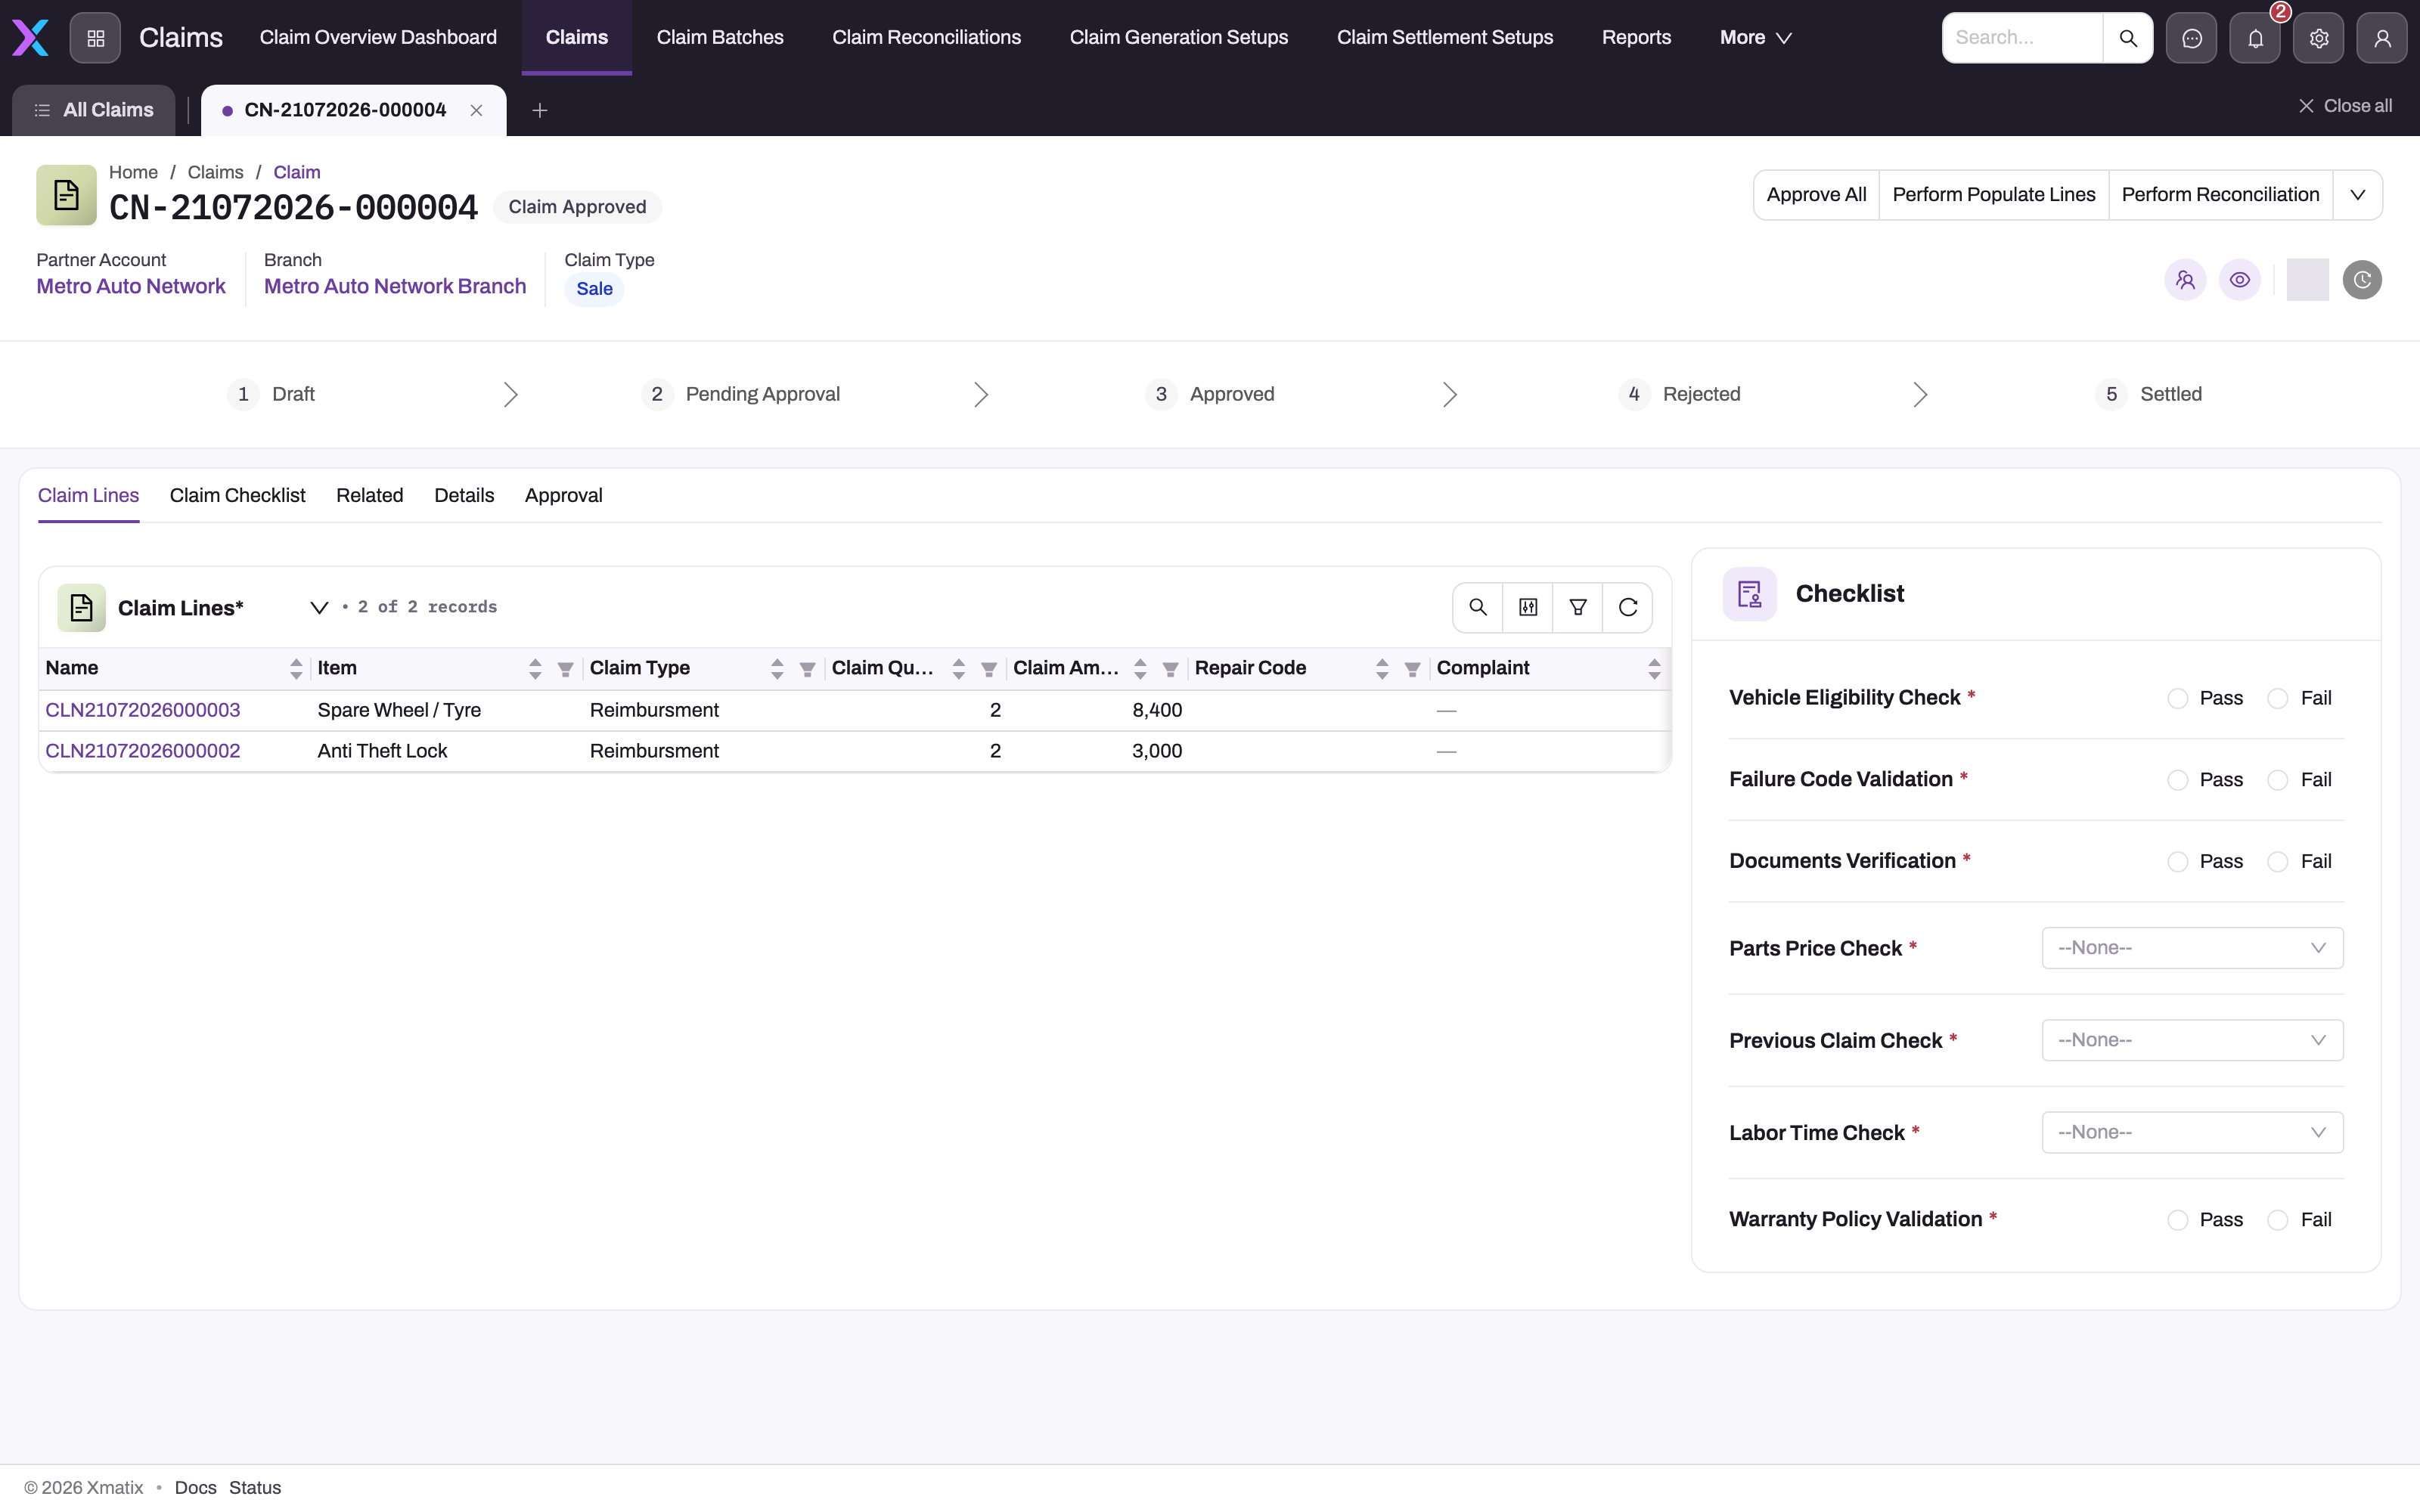Open the Labor Time Check dropdown
The width and height of the screenshot is (2420, 1512).
pyautogui.click(x=2192, y=1132)
